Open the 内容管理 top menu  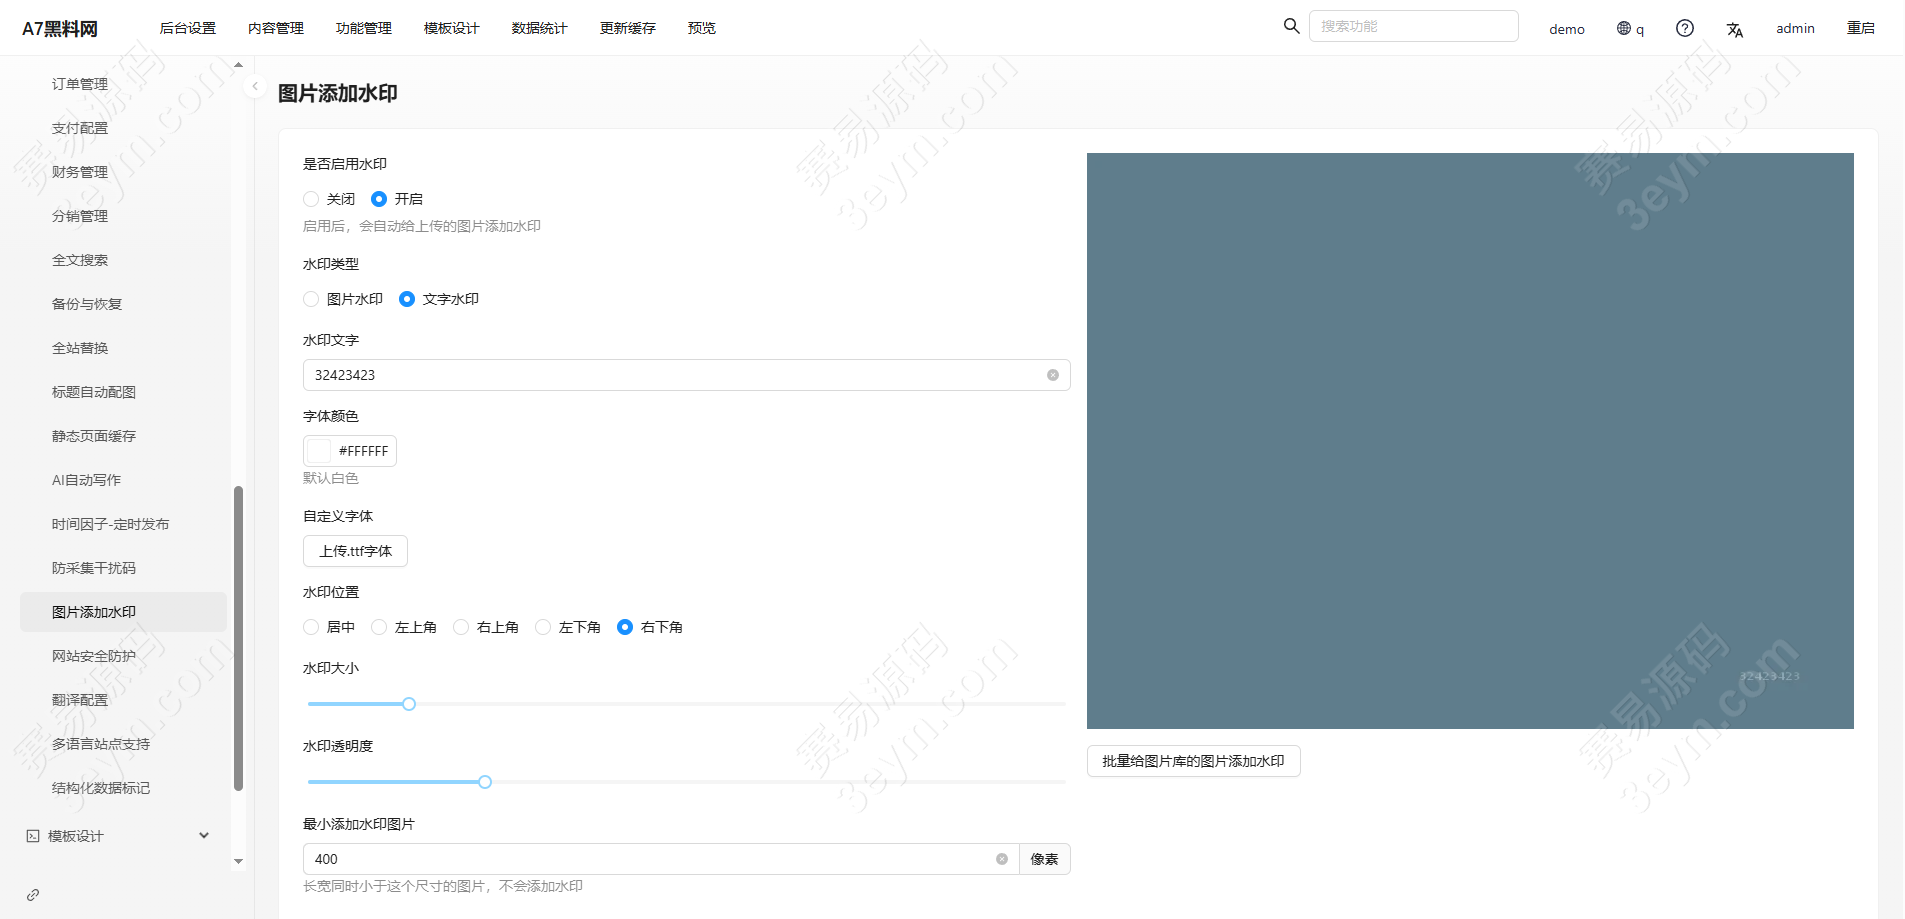pos(275,28)
